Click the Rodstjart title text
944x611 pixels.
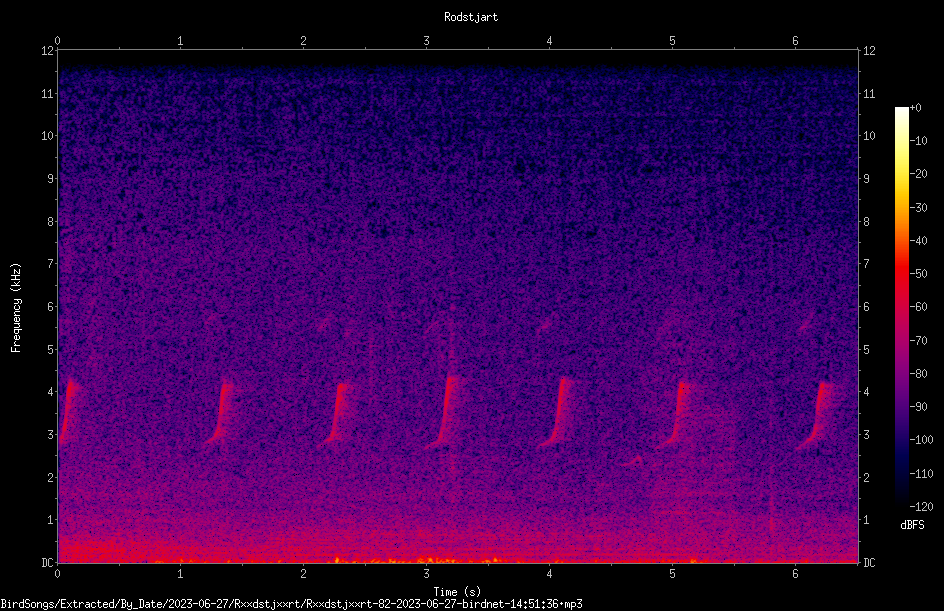pos(471,17)
